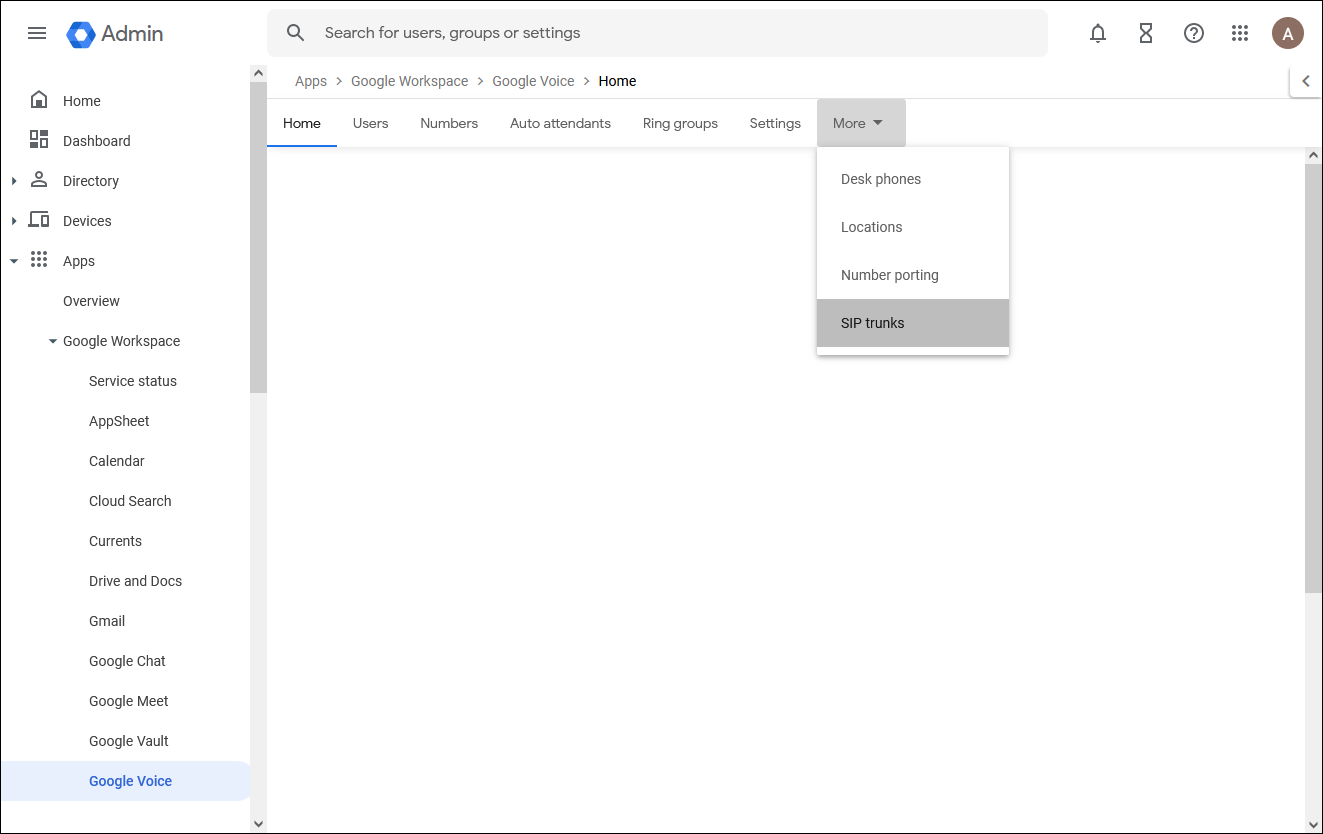Click main content scrollbar down arrow
Viewport: 1323px width, 834px height.
coord(1314,824)
